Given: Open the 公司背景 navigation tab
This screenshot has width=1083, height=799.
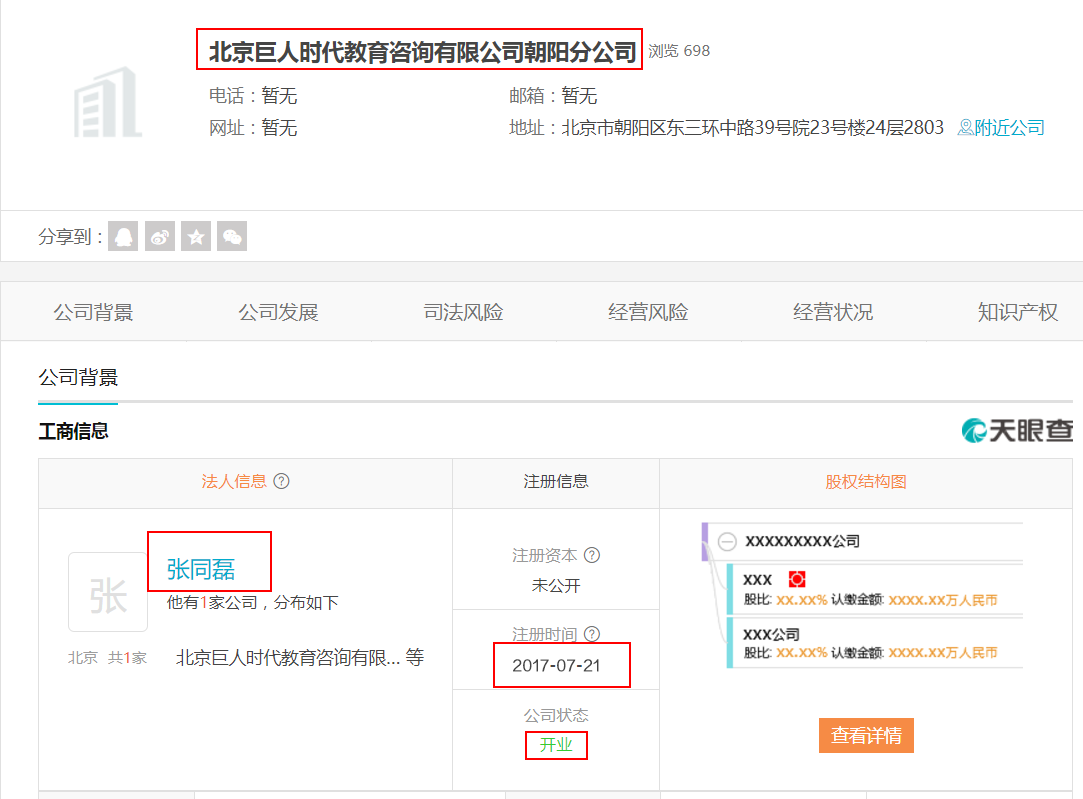Looking at the screenshot, I should (93, 312).
